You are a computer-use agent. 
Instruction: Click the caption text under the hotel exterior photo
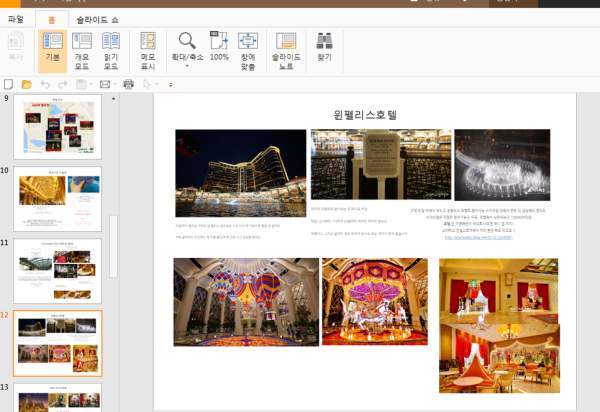[x=228, y=231]
